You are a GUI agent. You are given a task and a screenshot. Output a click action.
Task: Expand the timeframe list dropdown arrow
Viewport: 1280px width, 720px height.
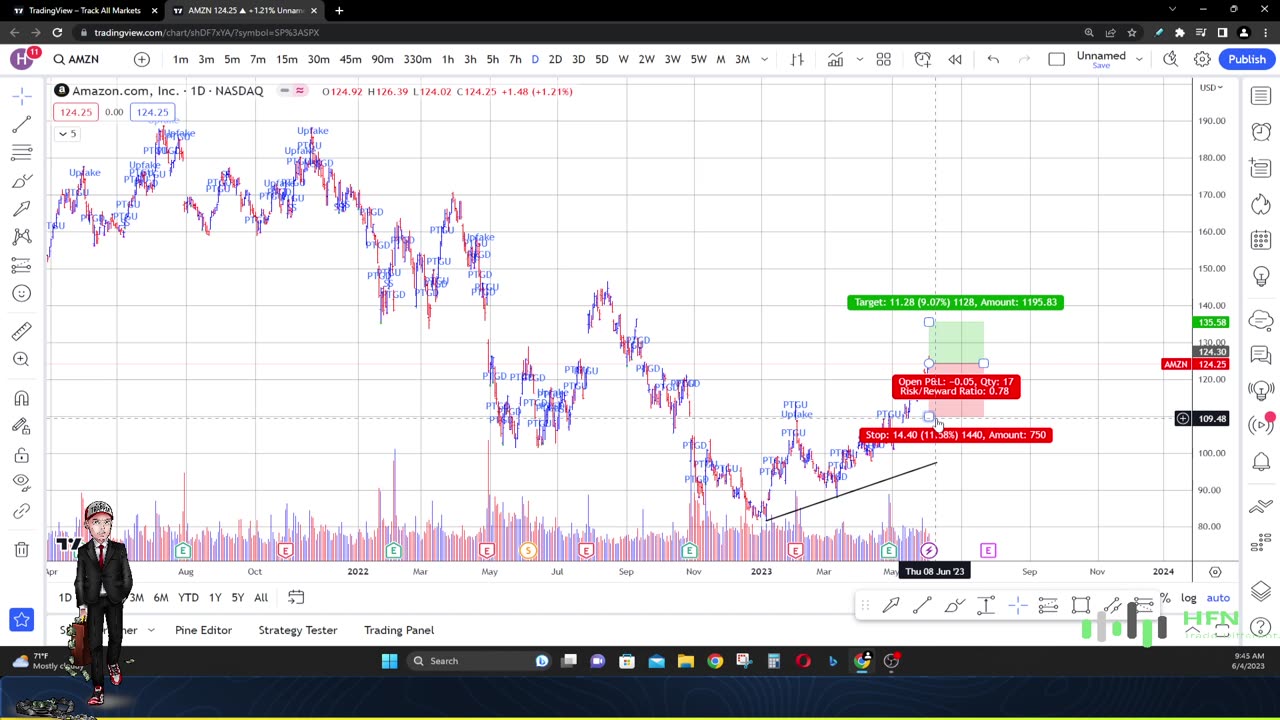[765, 59]
